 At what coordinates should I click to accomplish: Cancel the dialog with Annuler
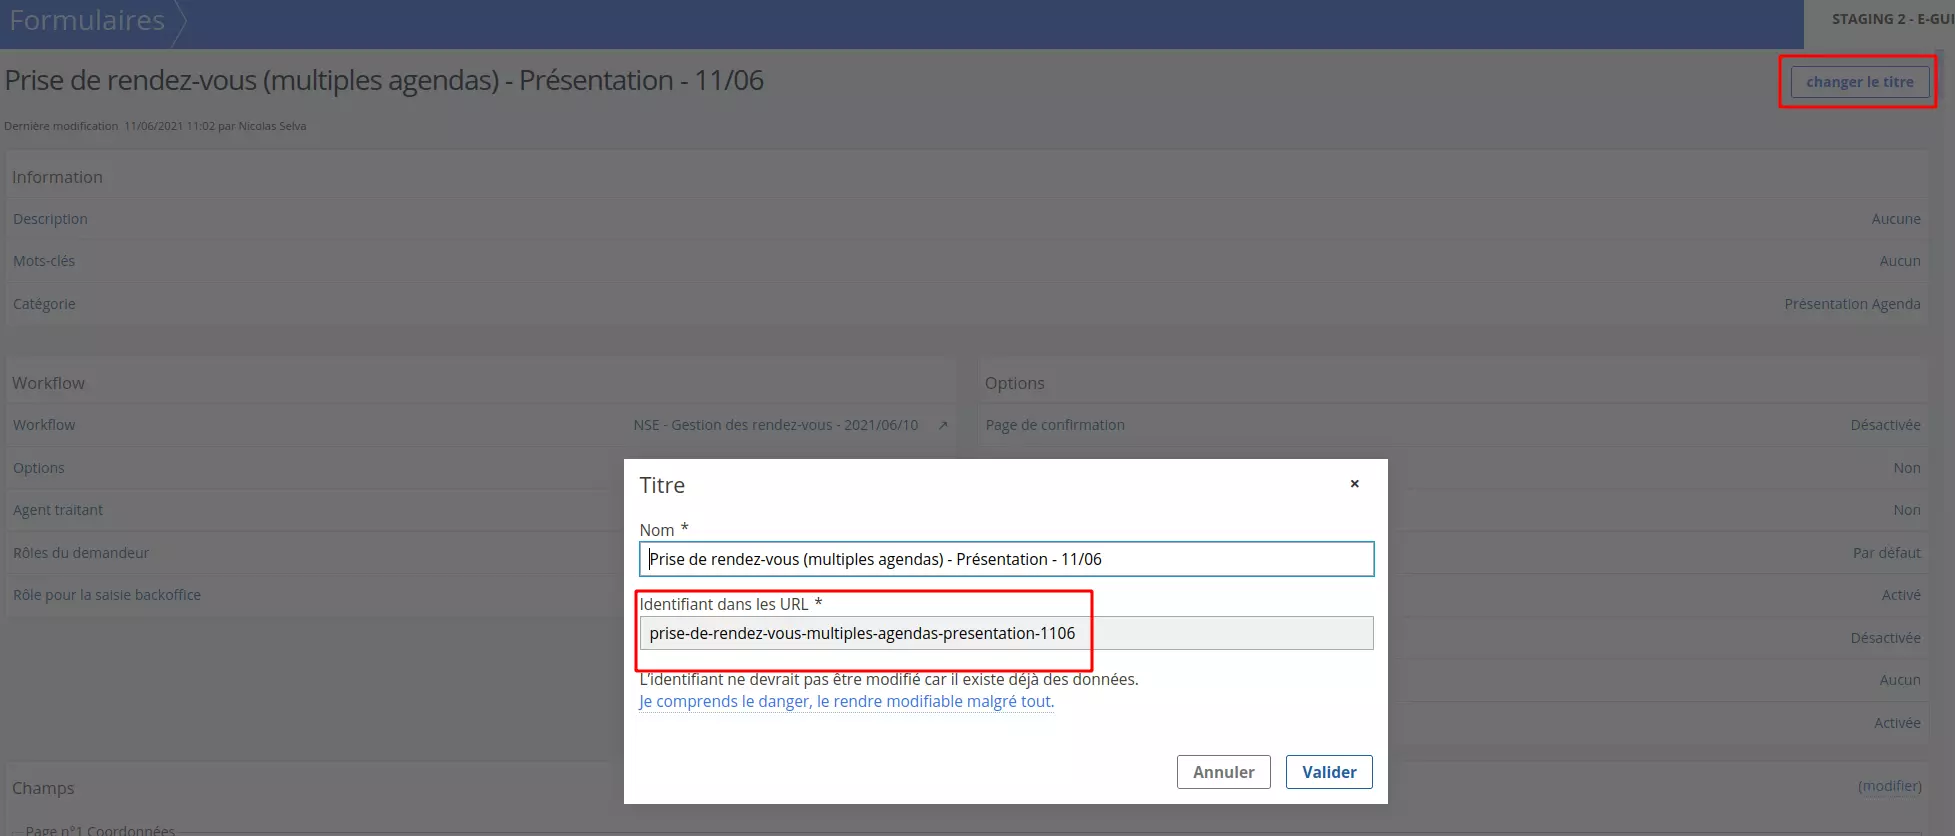[x=1223, y=772]
